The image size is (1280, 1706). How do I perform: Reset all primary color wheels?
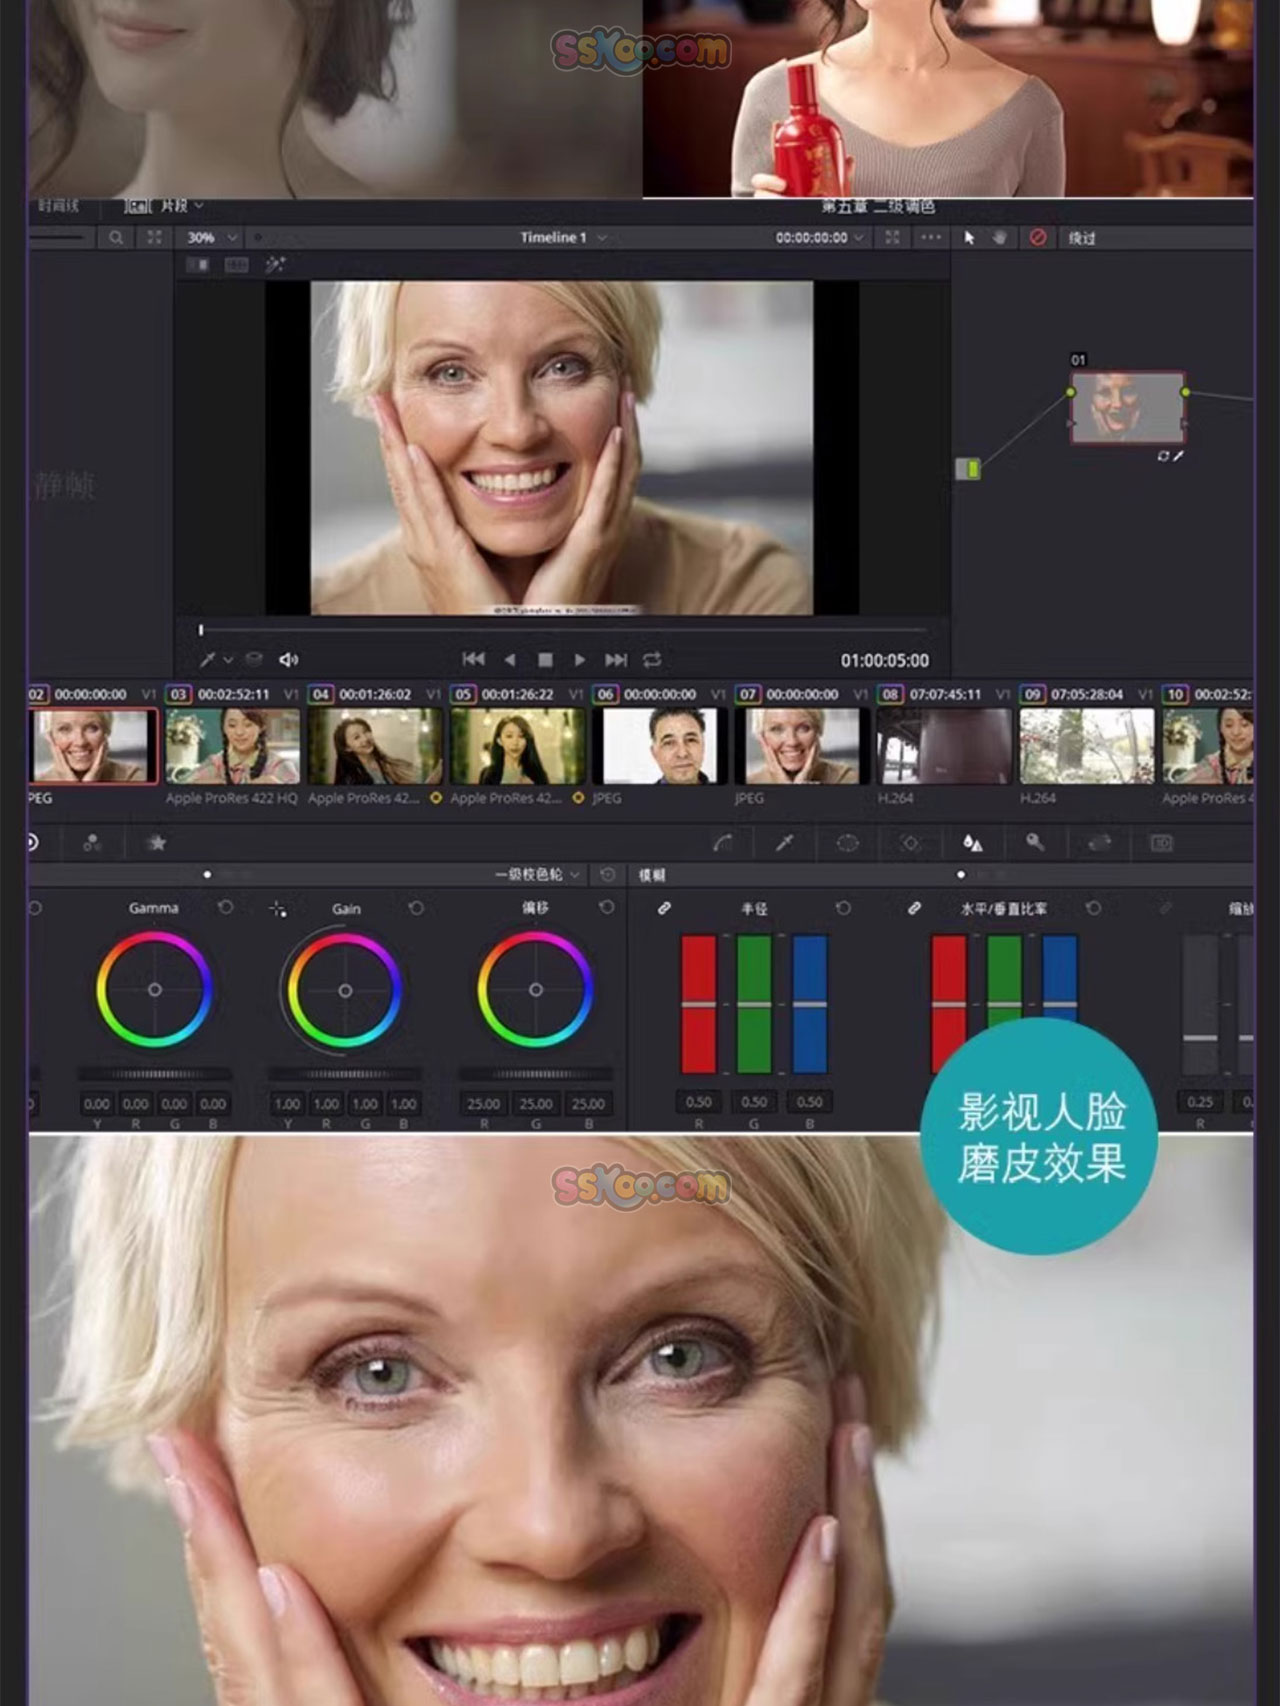point(607,875)
